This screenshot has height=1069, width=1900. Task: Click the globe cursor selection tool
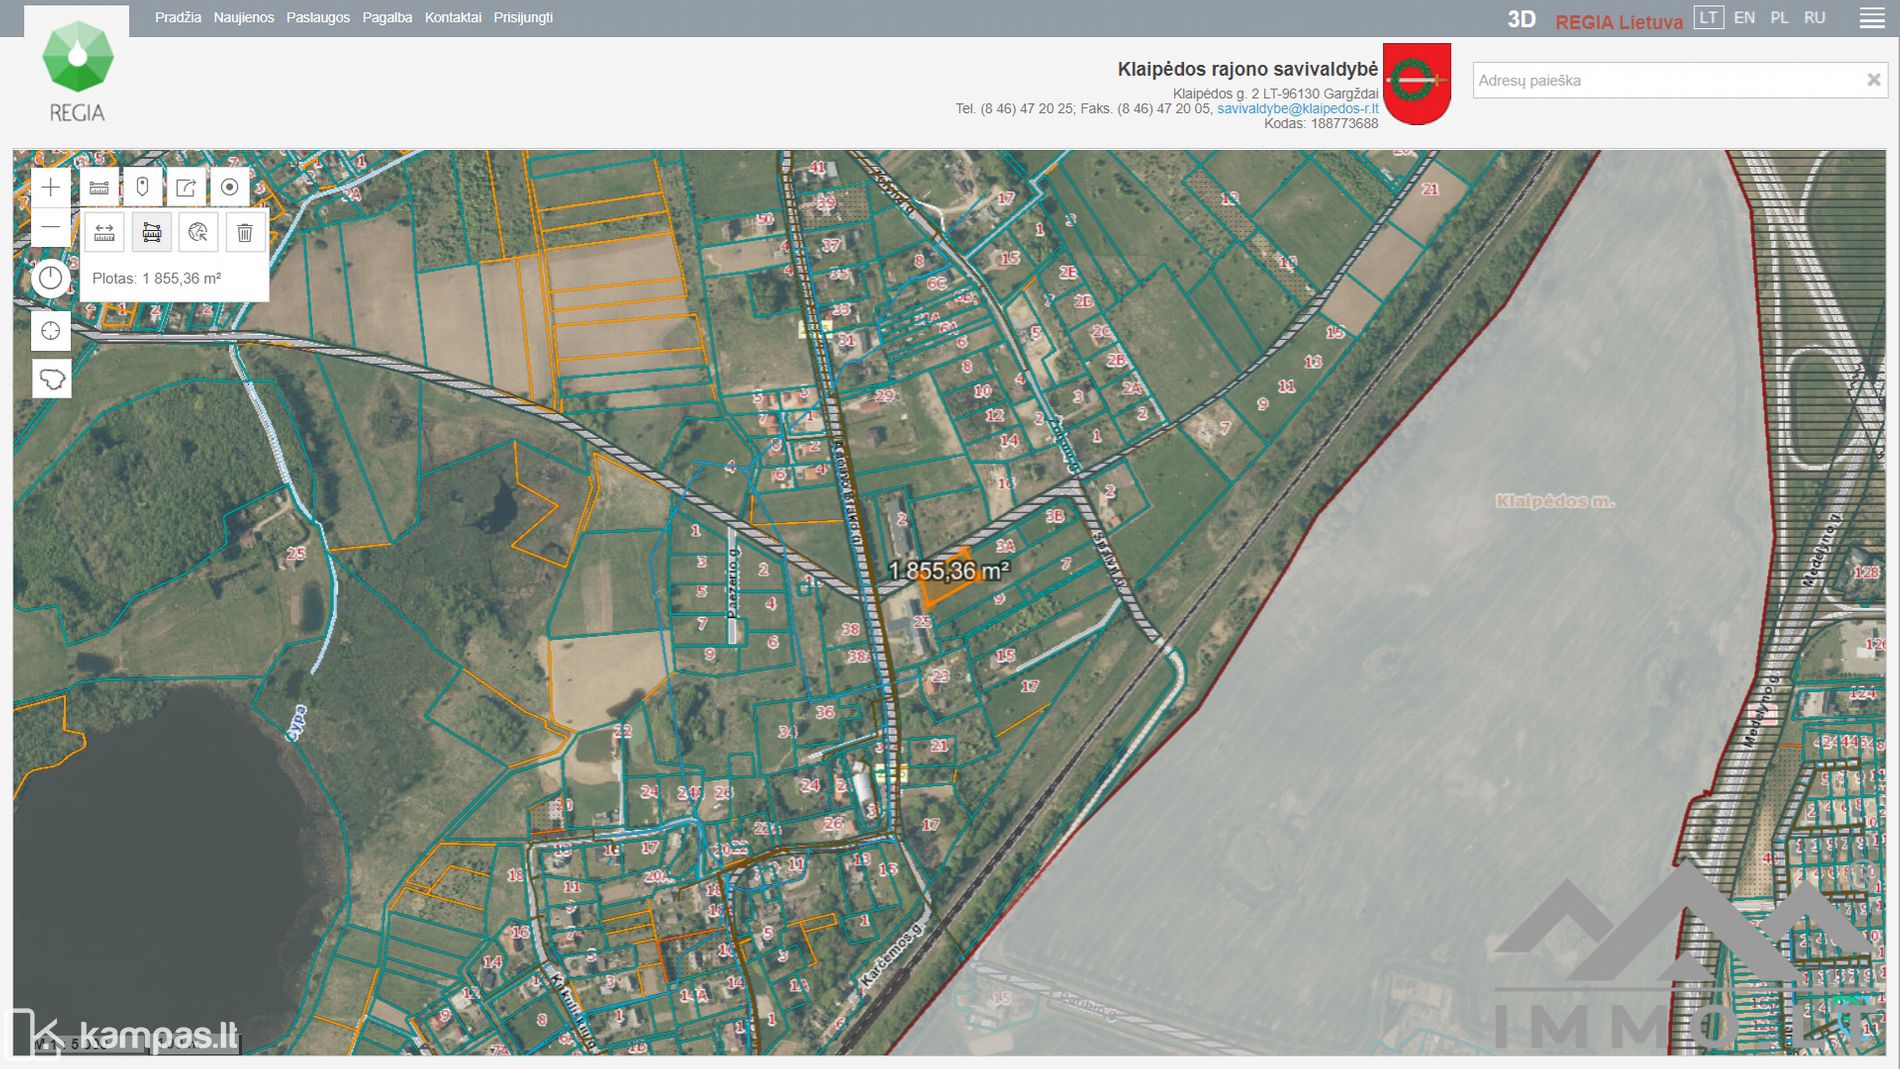coord(198,233)
